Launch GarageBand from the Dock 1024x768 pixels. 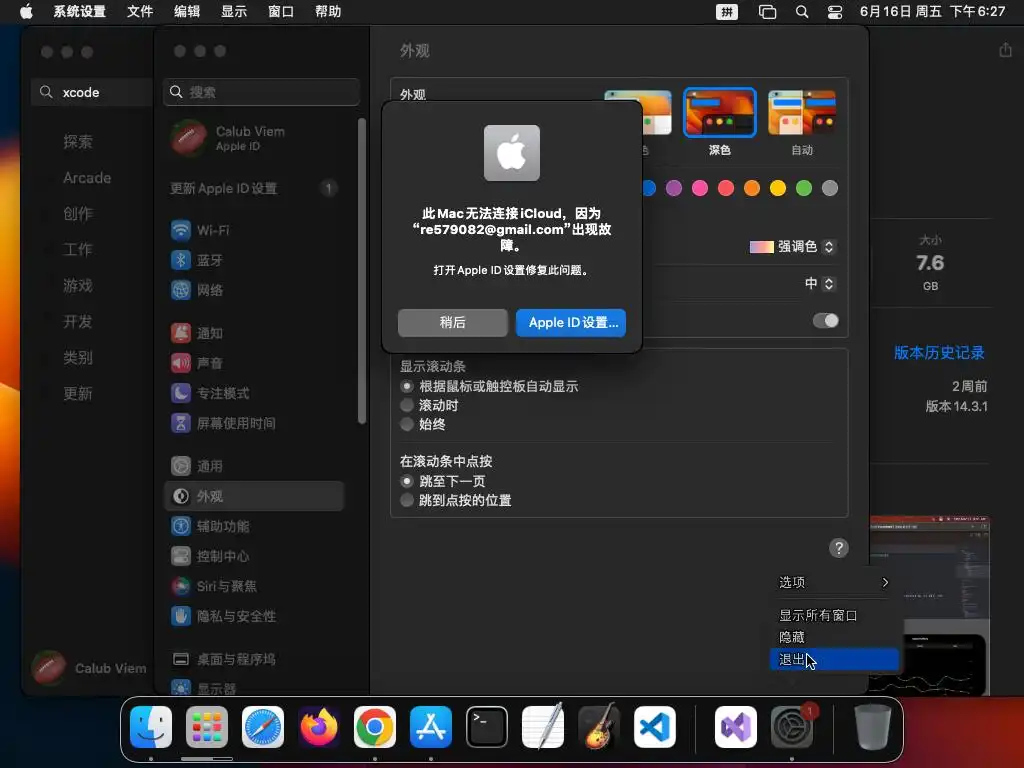click(x=599, y=727)
